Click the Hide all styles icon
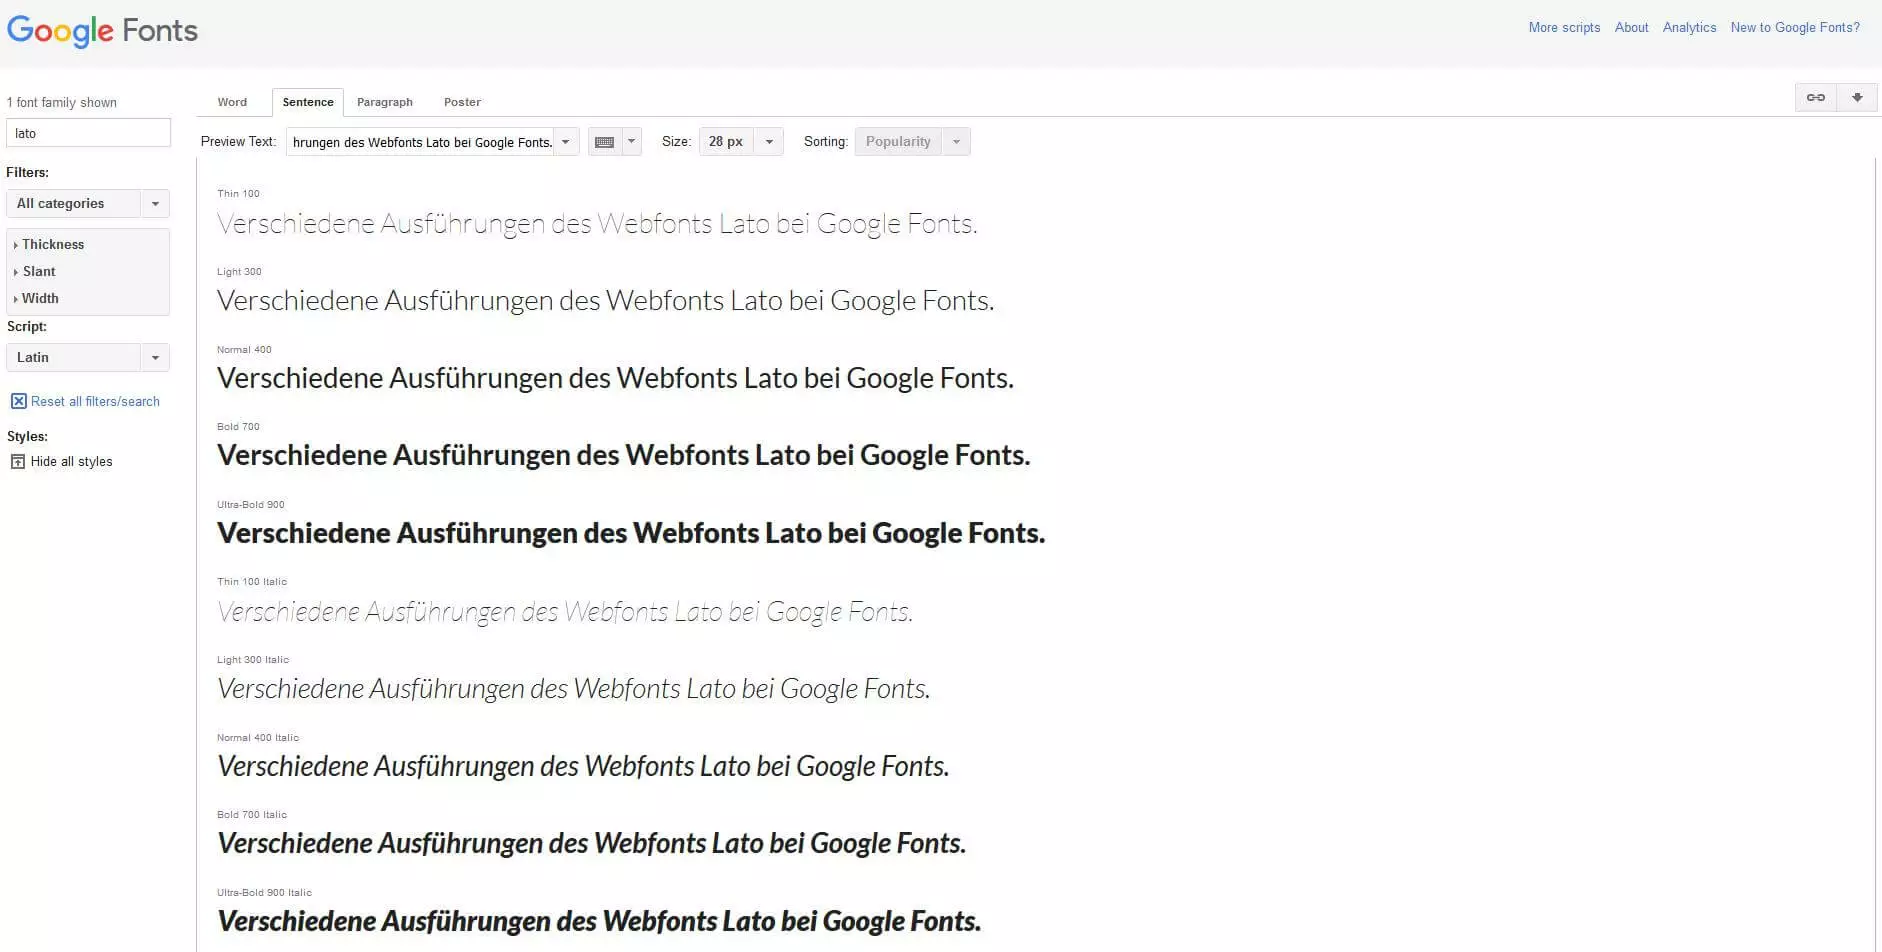Image resolution: width=1882 pixels, height=952 pixels. click(x=18, y=461)
